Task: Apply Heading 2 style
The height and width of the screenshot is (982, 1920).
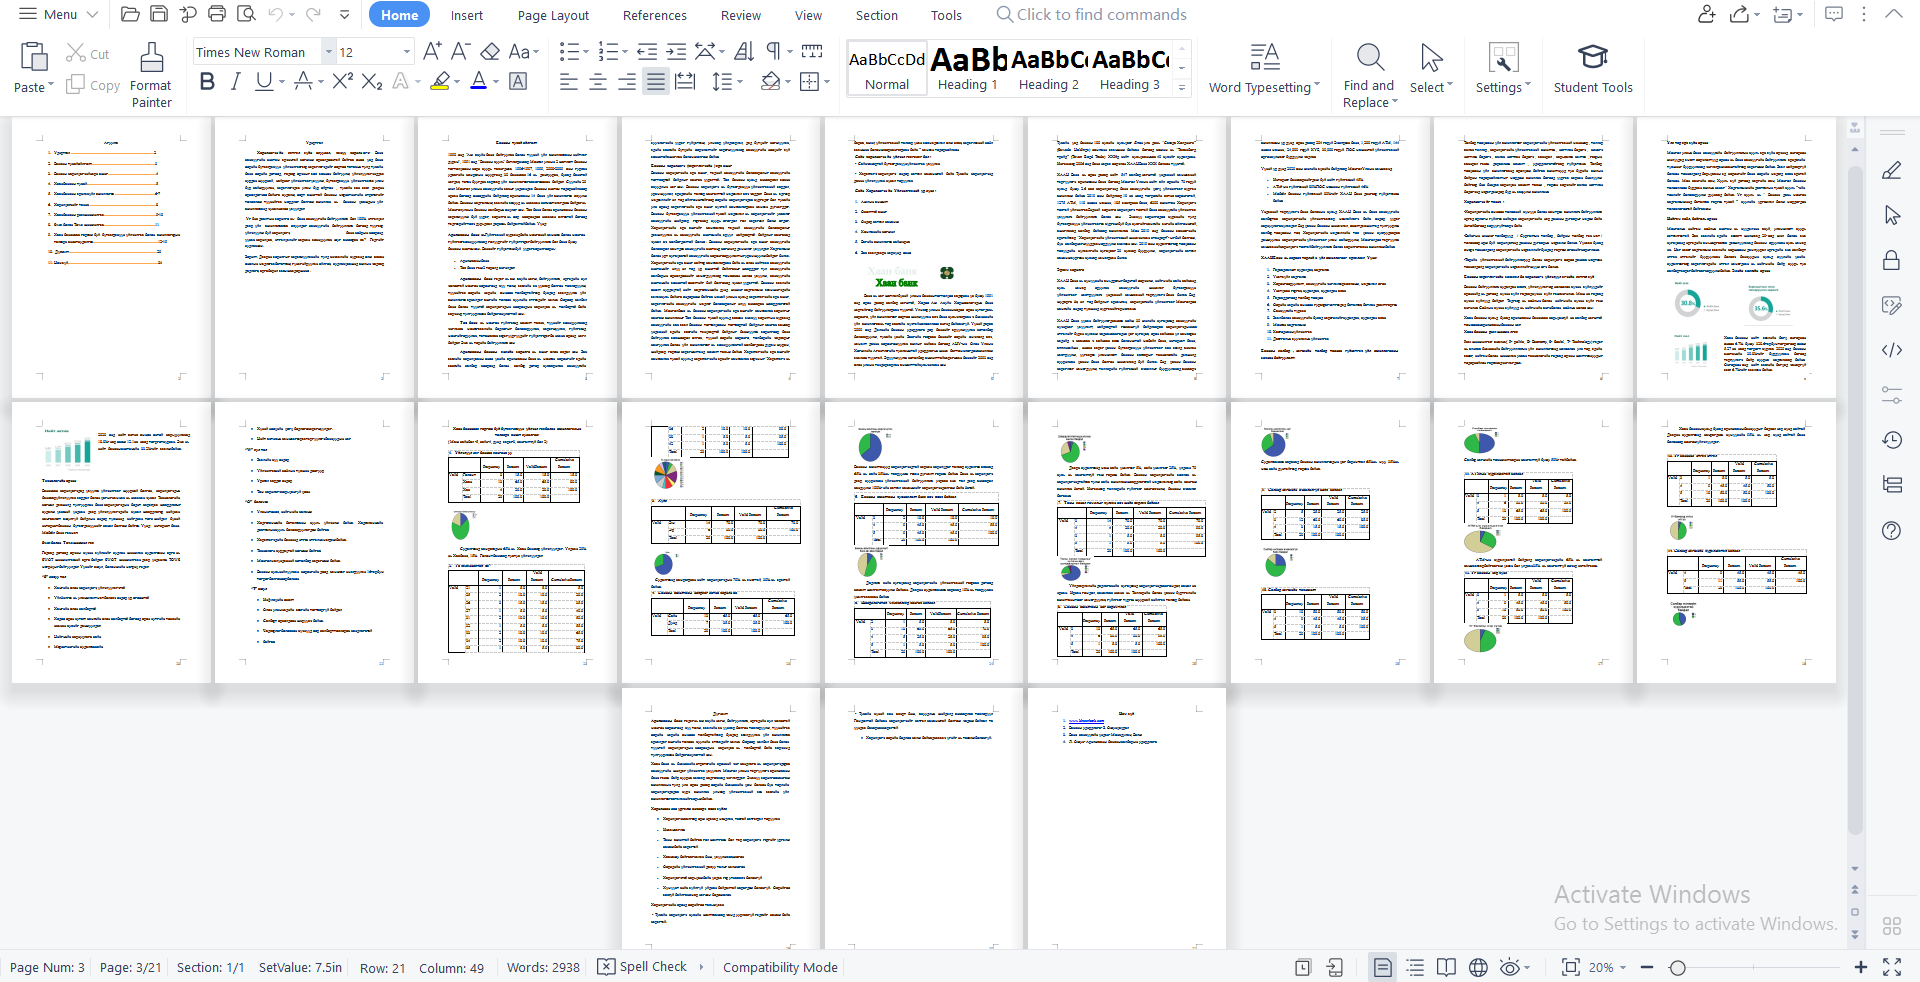Action: click(1049, 68)
